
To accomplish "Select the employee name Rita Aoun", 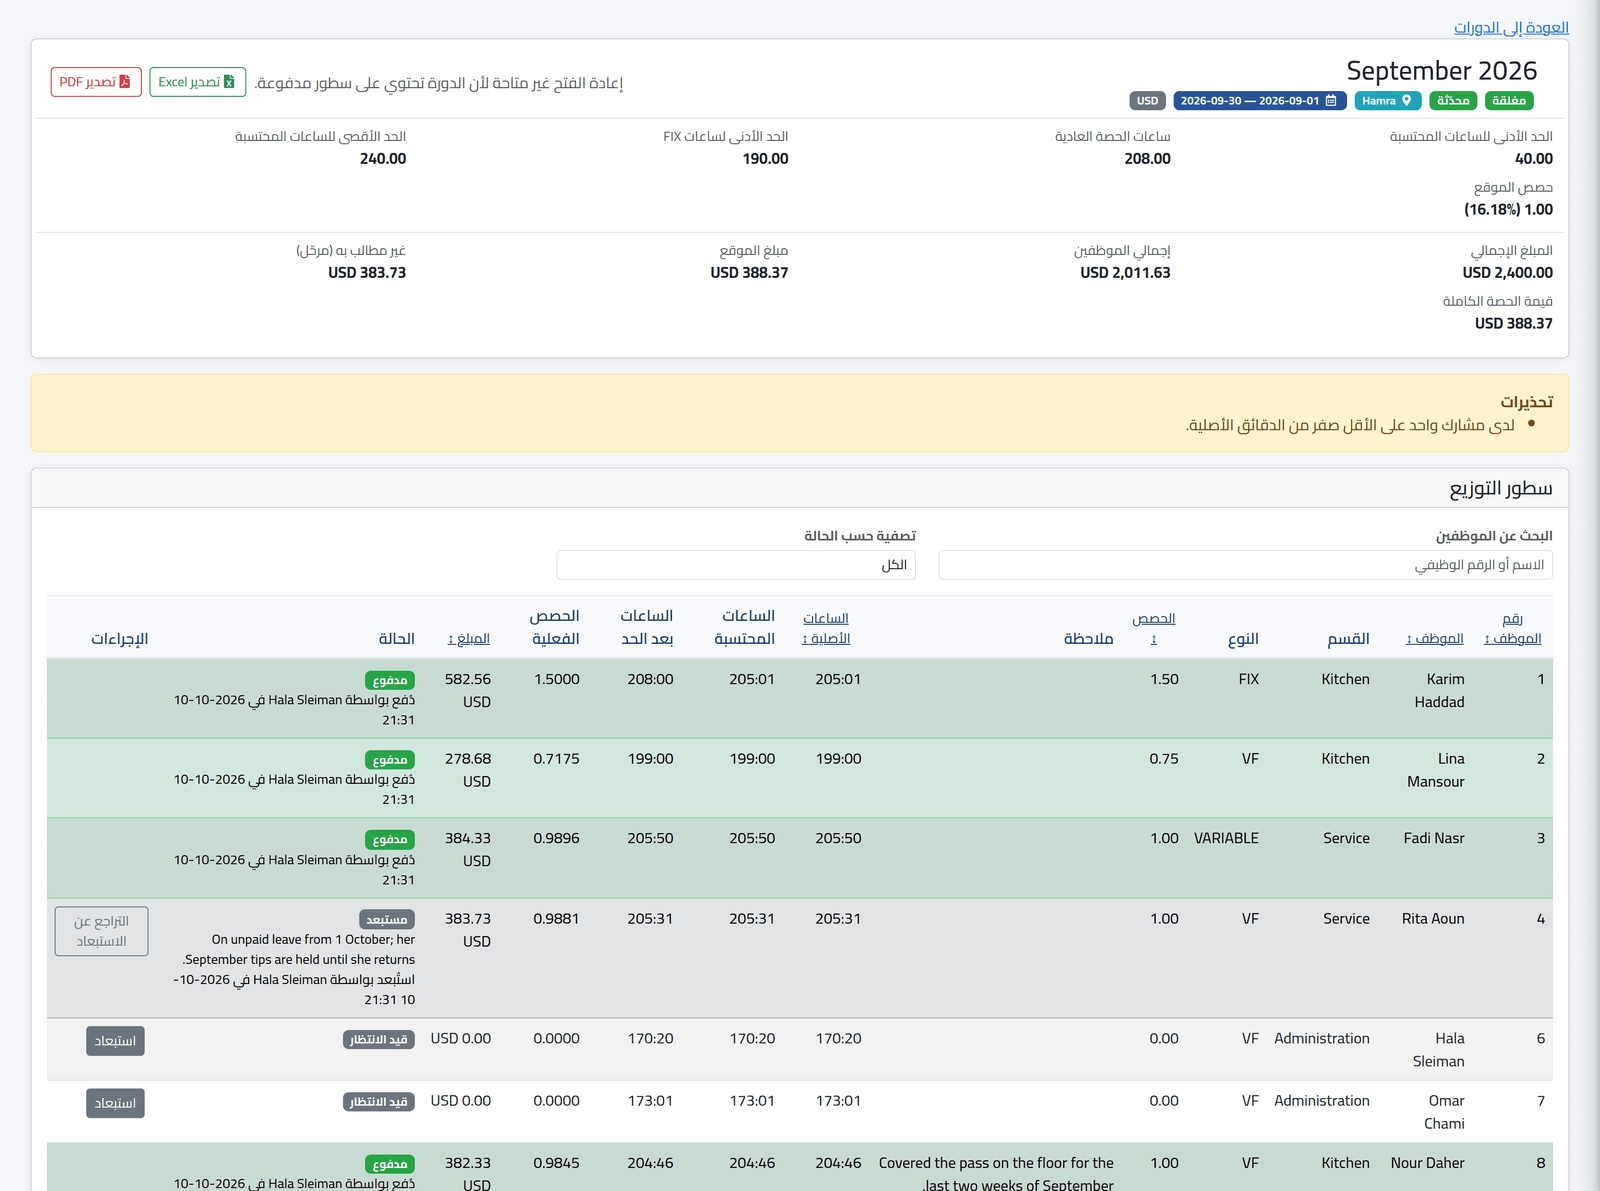I will click(1433, 918).
